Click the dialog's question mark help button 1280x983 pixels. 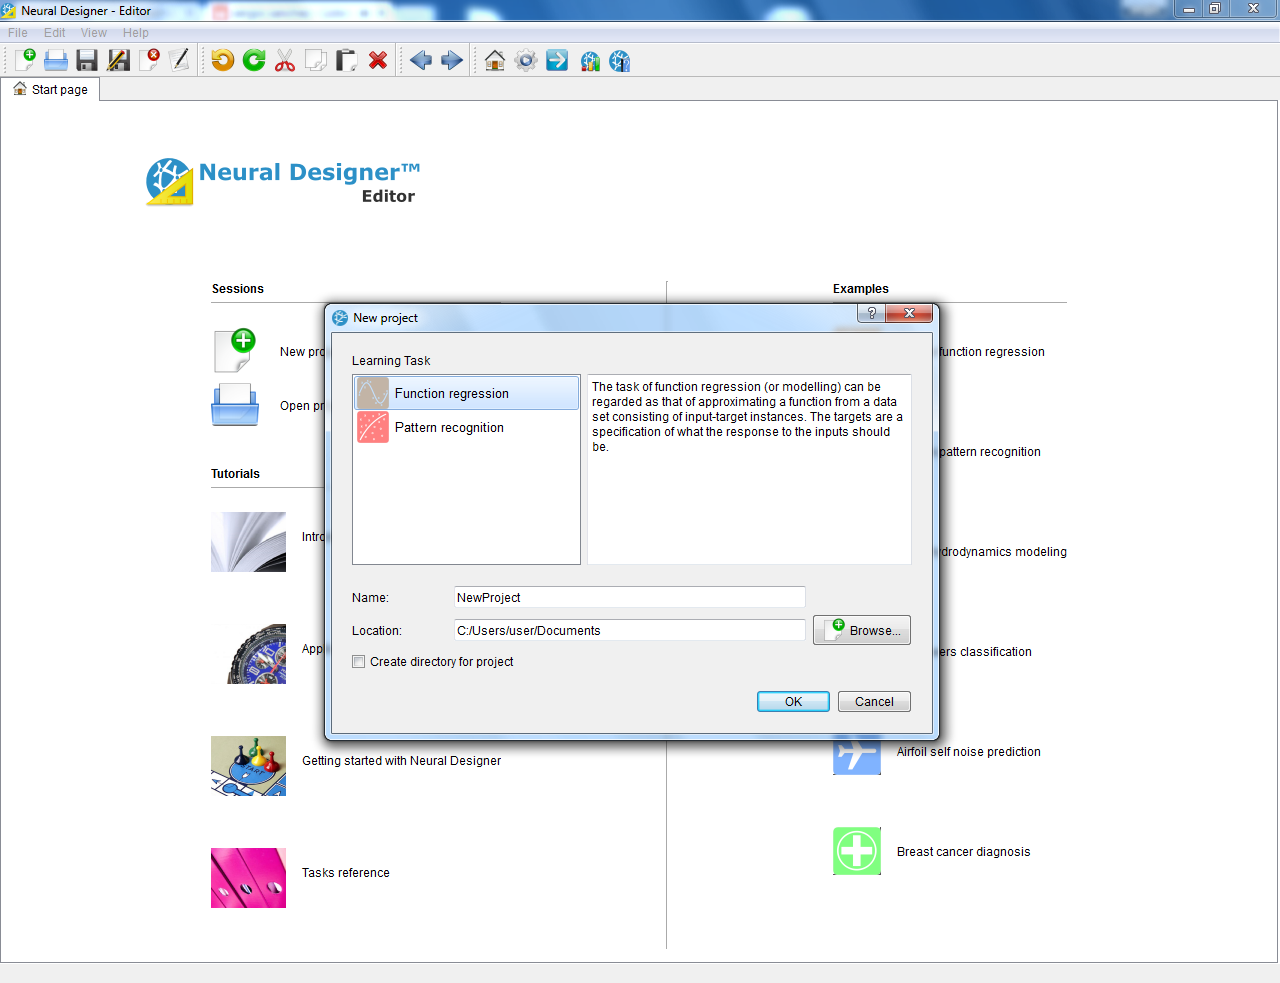[871, 313]
